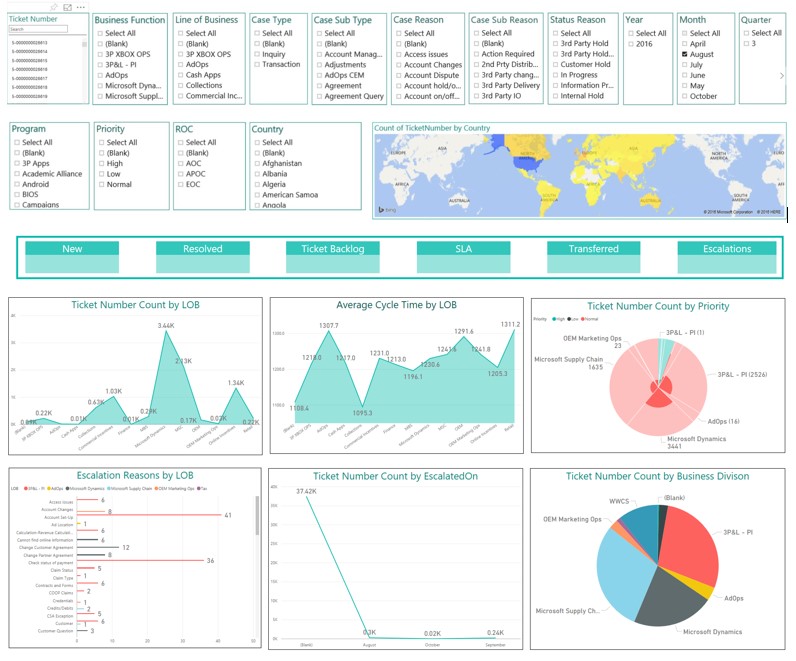Uncheck August in Month slicer
This screenshot has width=796, height=661.
point(685,54)
